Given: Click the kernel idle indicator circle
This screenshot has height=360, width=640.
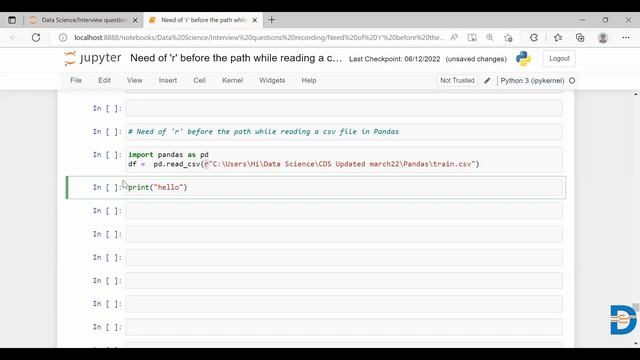Looking at the screenshot, I should pos(572,81).
